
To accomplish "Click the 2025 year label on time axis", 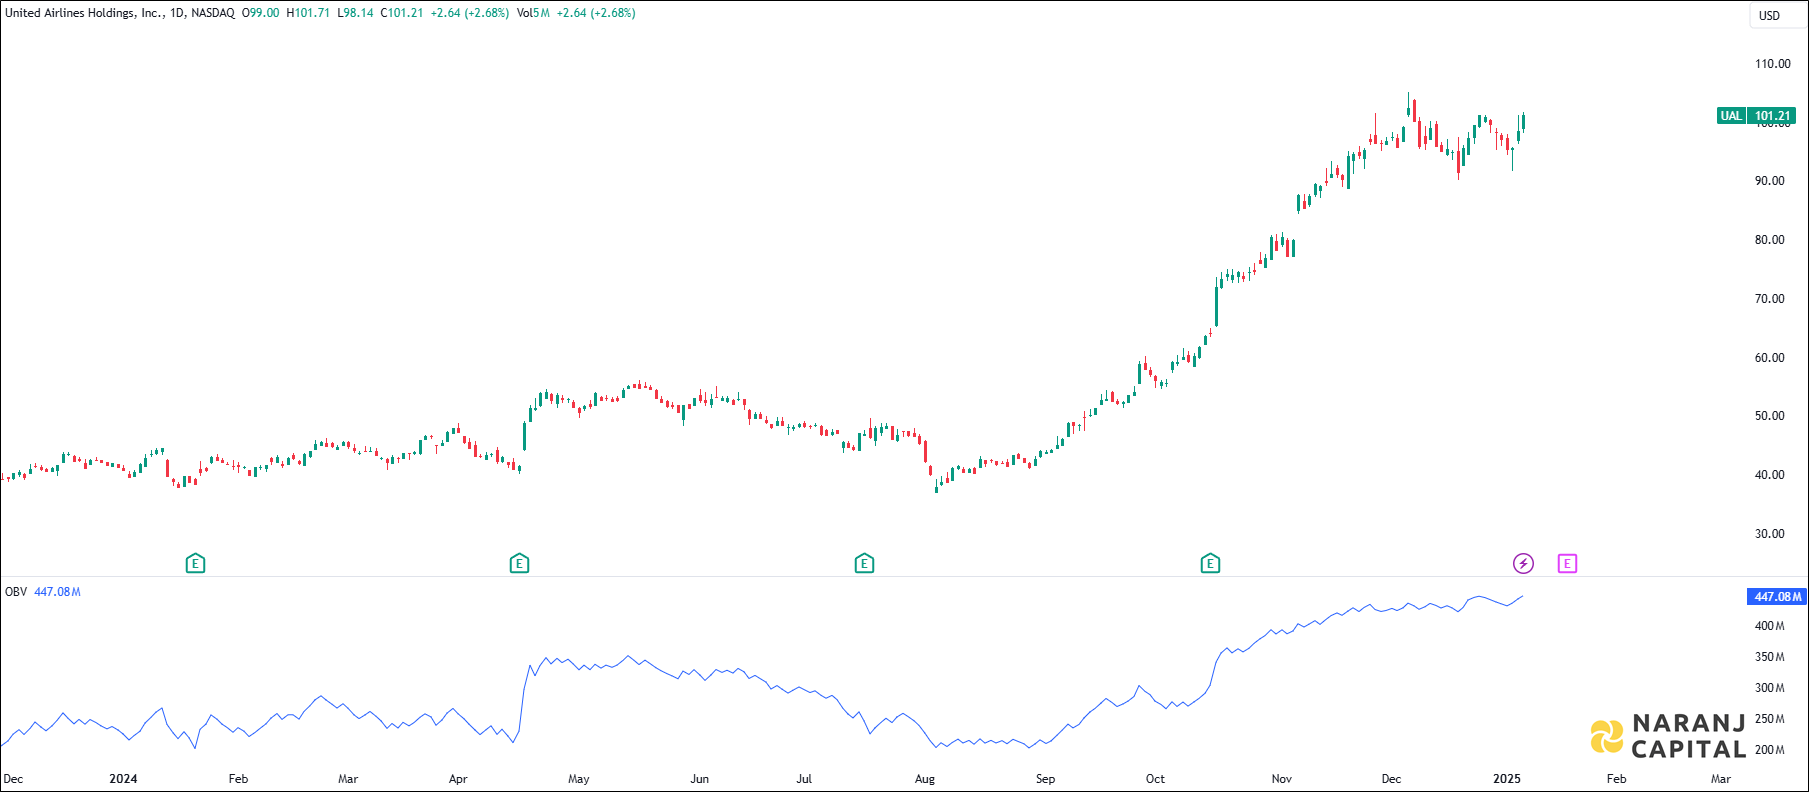I will tap(1507, 779).
